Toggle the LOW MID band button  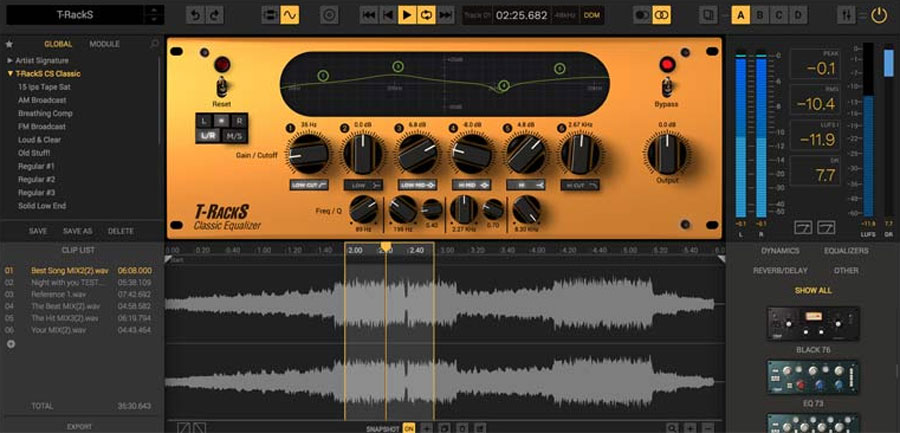(x=417, y=185)
